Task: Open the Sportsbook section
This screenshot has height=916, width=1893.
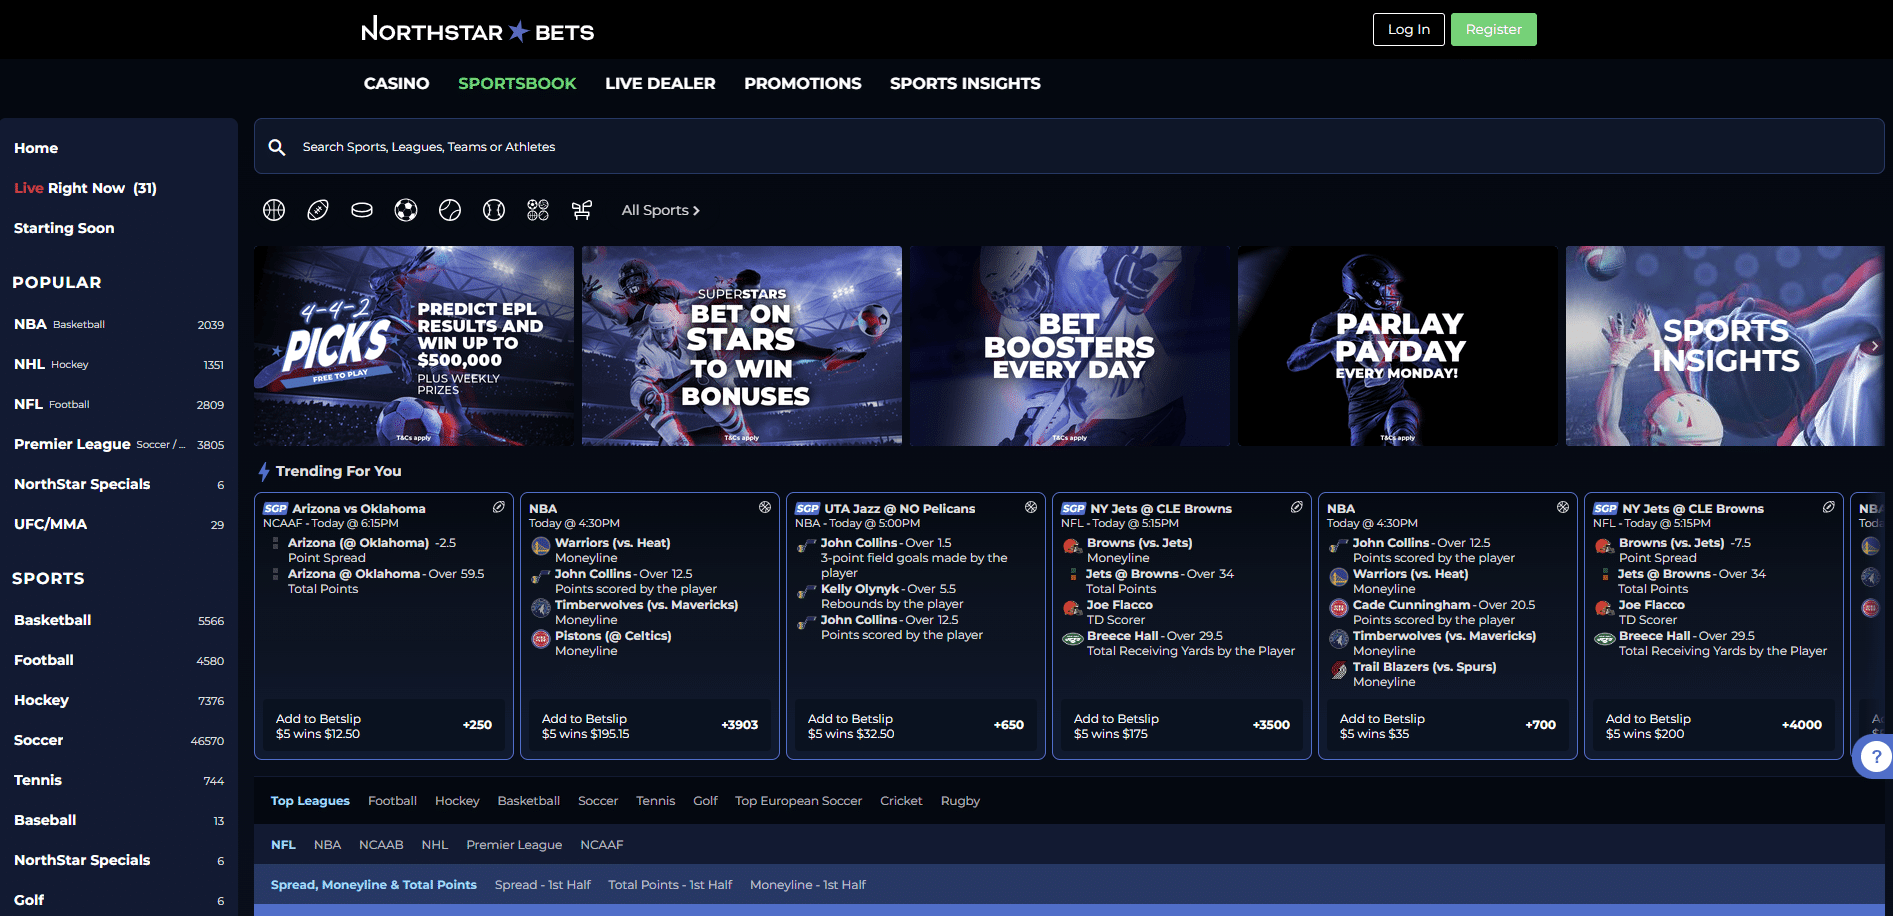Action: click(x=517, y=84)
